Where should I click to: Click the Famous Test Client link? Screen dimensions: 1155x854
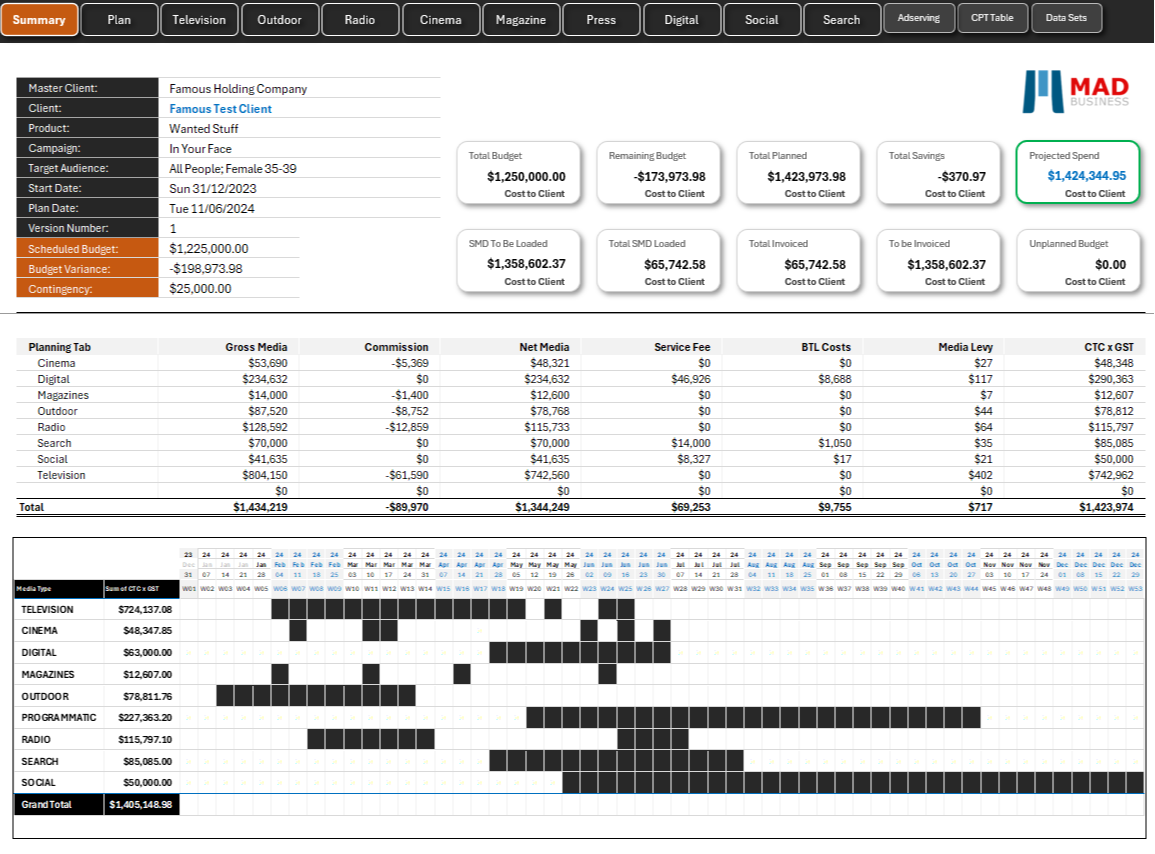(220, 108)
